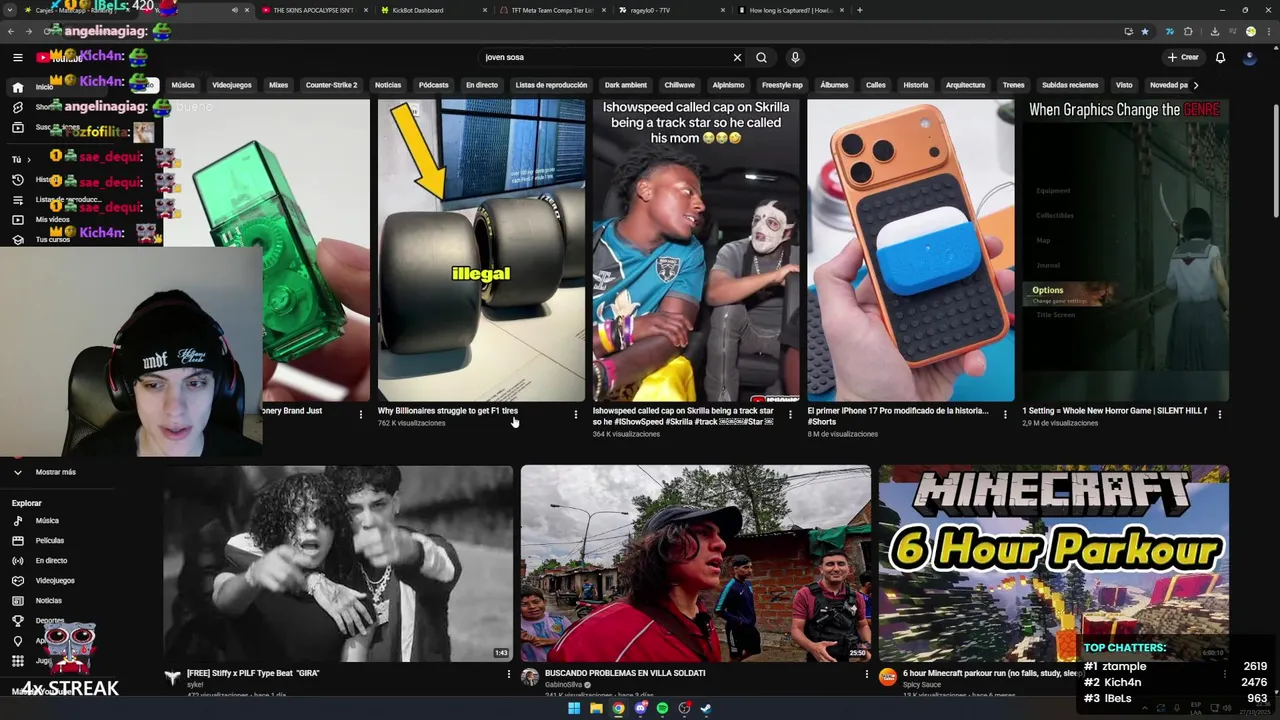The width and height of the screenshot is (1280, 720).
Task: Open the syke! channel avatar
Action: (x=172, y=678)
